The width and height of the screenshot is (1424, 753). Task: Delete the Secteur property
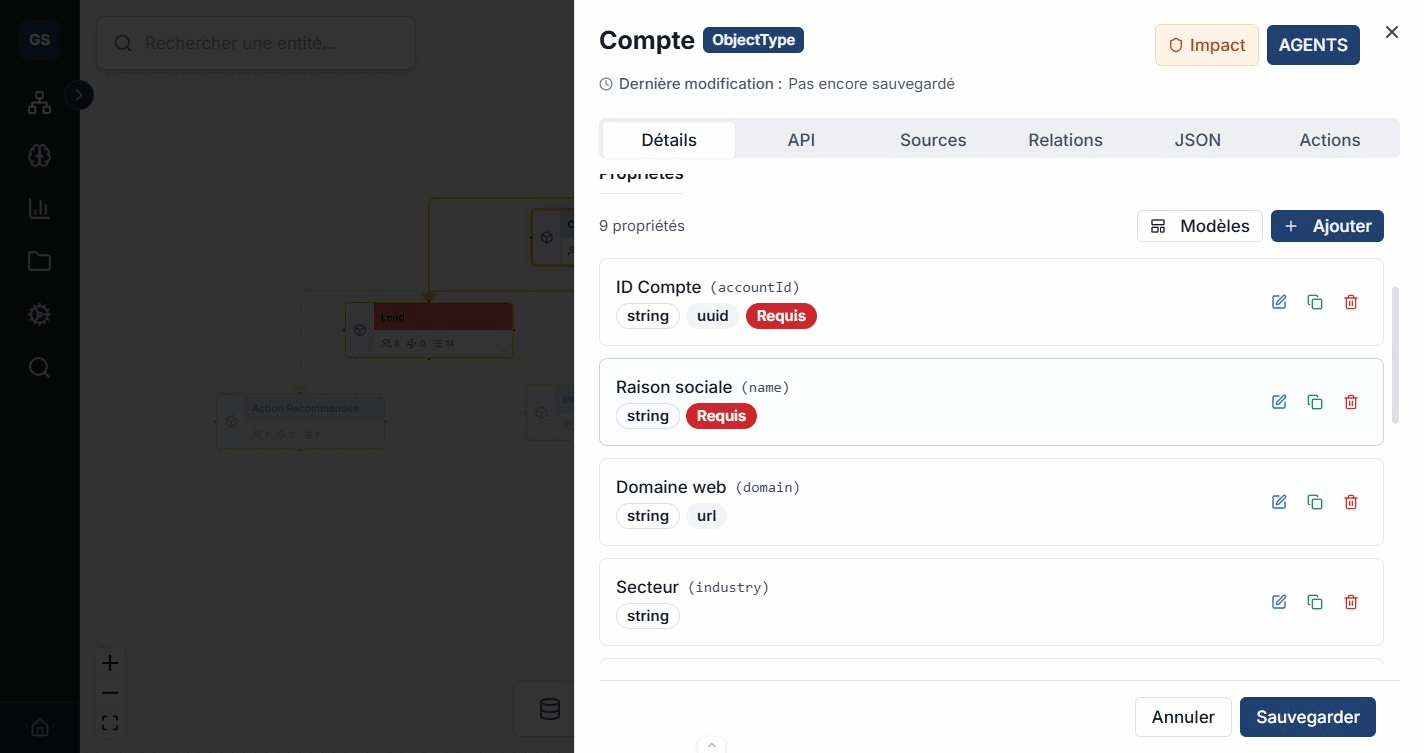pos(1351,602)
